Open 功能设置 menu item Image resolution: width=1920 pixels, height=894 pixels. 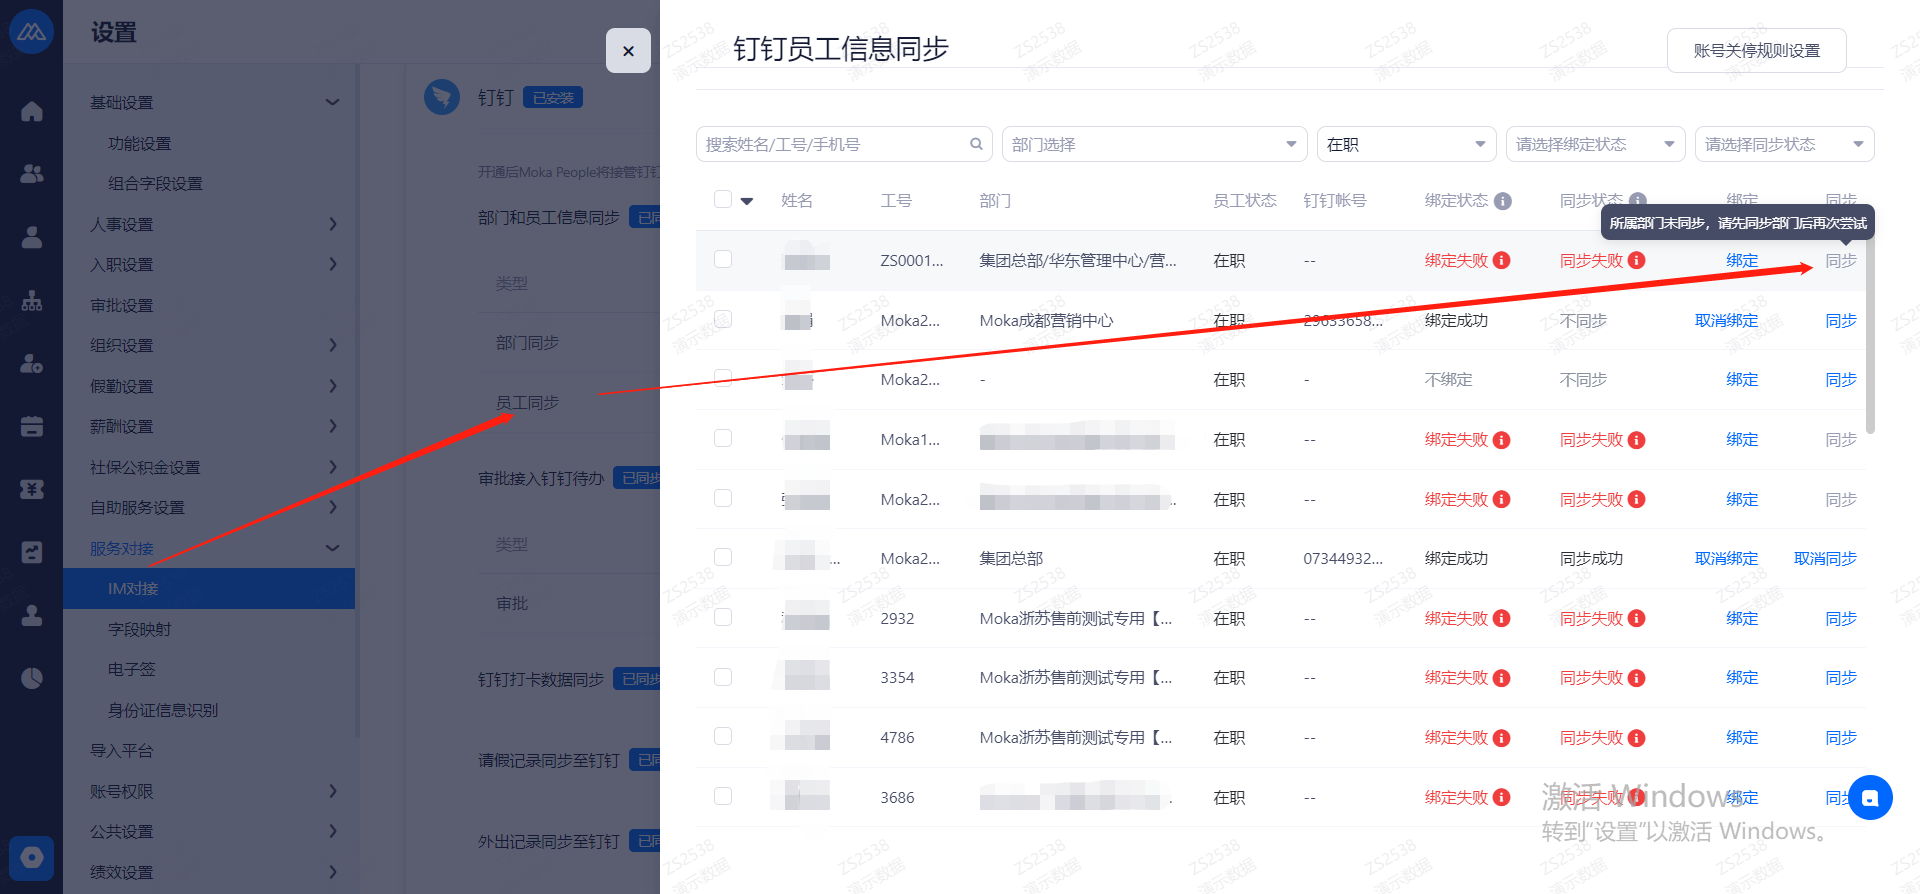coord(139,143)
